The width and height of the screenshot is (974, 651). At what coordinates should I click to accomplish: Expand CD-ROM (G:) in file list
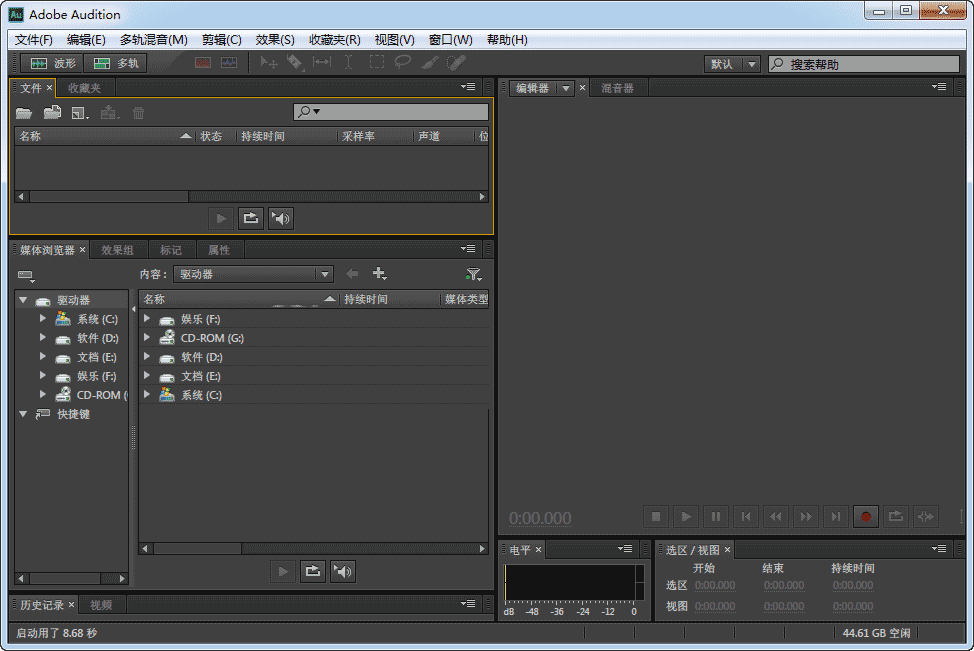[147, 337]
